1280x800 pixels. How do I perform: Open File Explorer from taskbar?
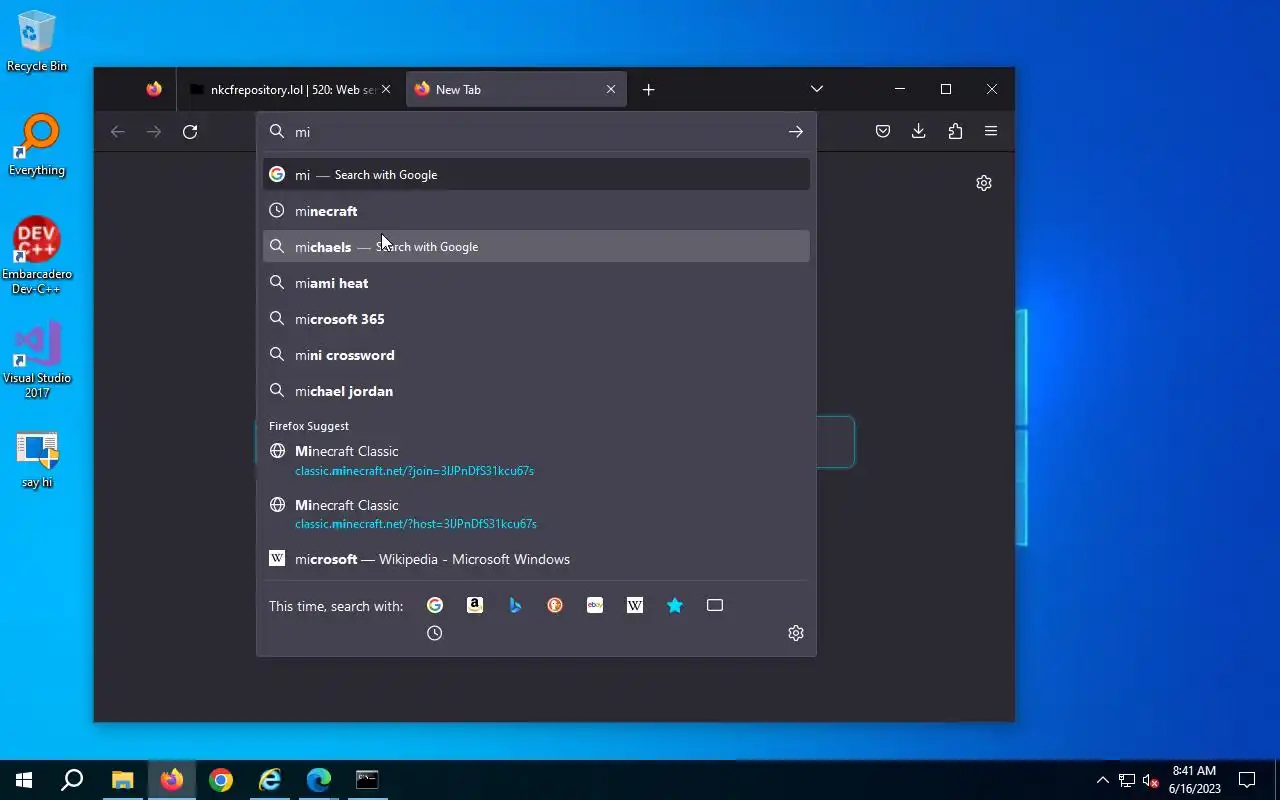[x=122, y=780]
